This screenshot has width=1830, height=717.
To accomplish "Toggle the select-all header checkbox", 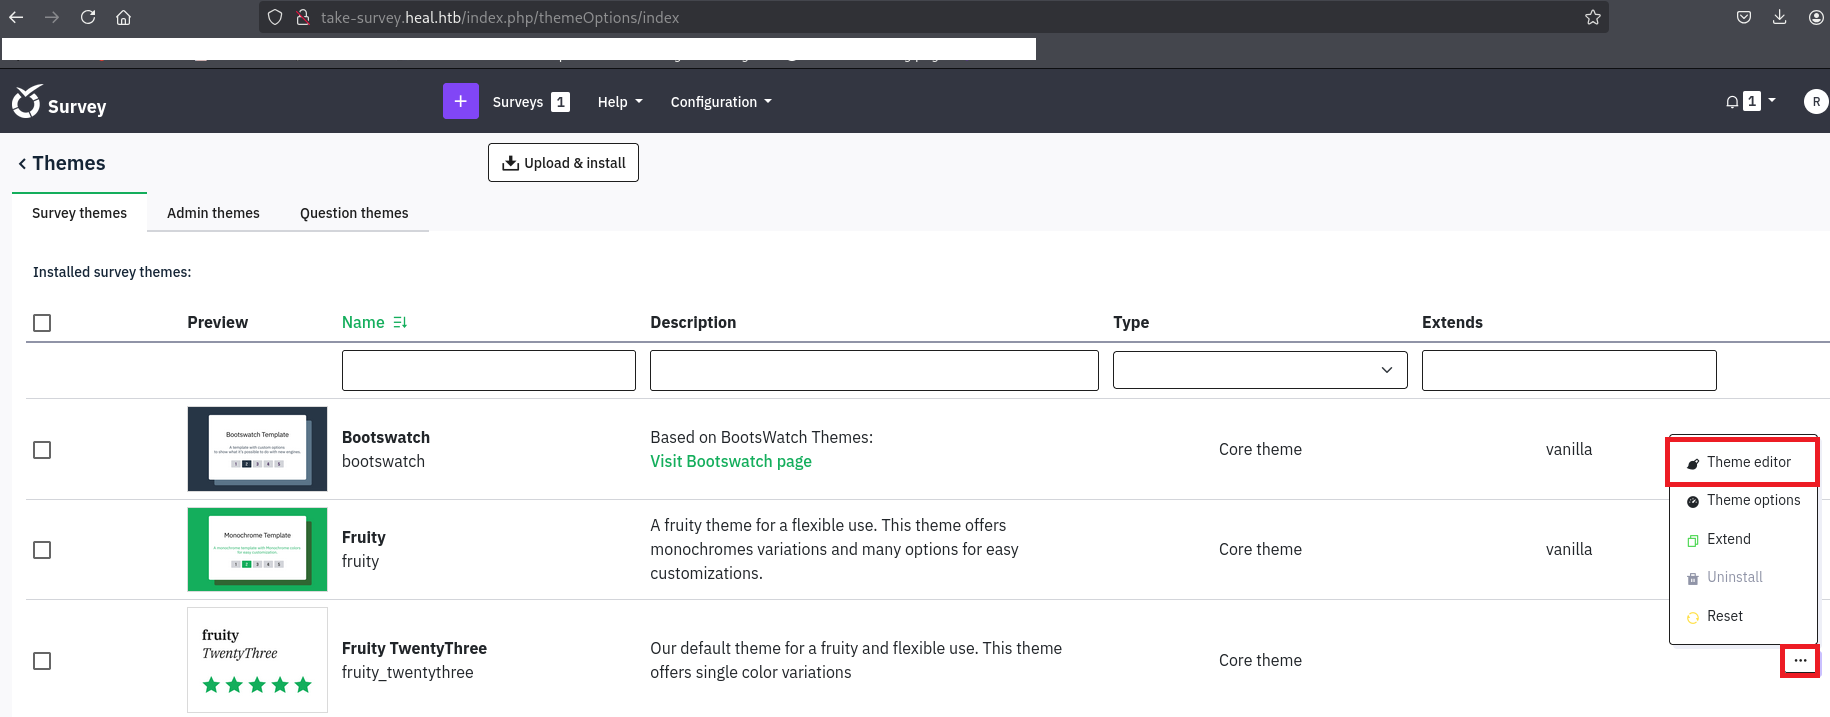I will 42,323.
